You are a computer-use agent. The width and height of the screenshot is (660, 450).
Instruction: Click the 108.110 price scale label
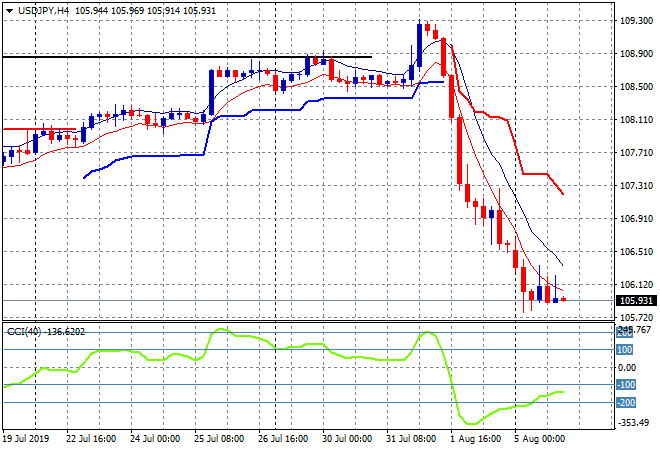pyautogui.click(x=636, y=120)
